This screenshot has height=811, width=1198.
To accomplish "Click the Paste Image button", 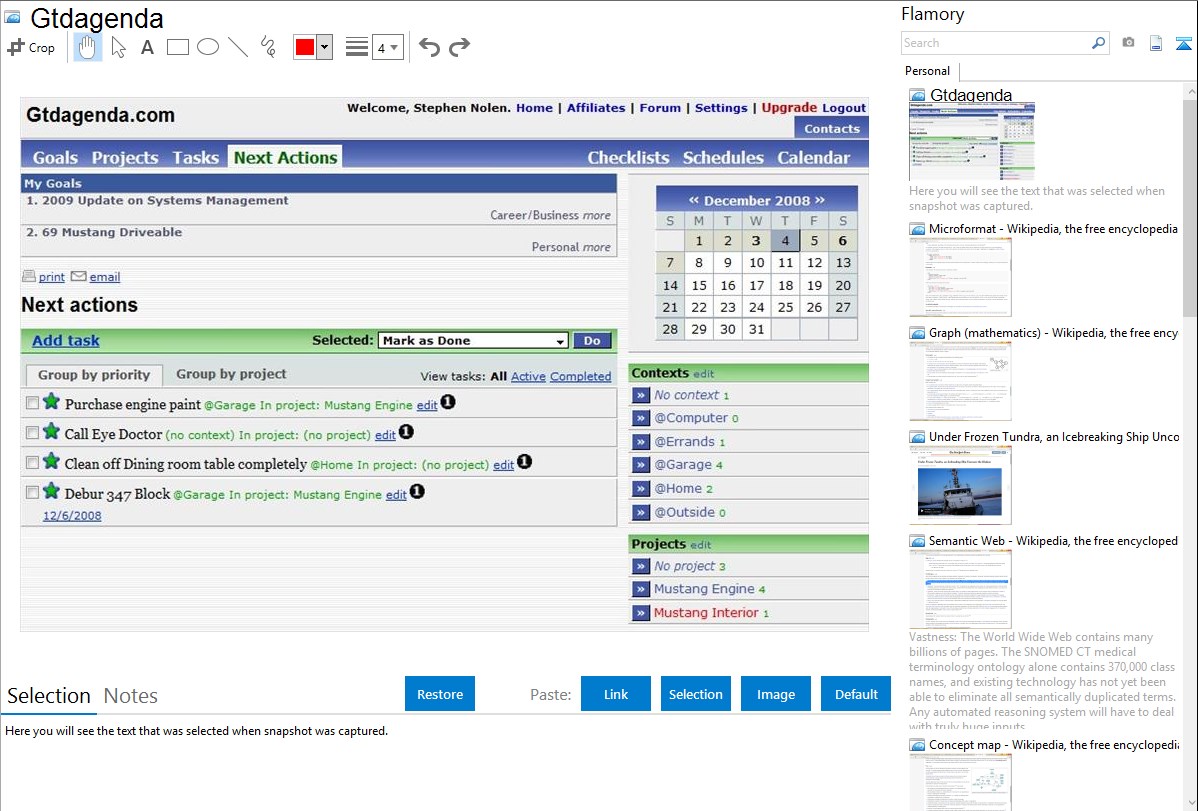I will pyautogui.click(x=775, y=694).
